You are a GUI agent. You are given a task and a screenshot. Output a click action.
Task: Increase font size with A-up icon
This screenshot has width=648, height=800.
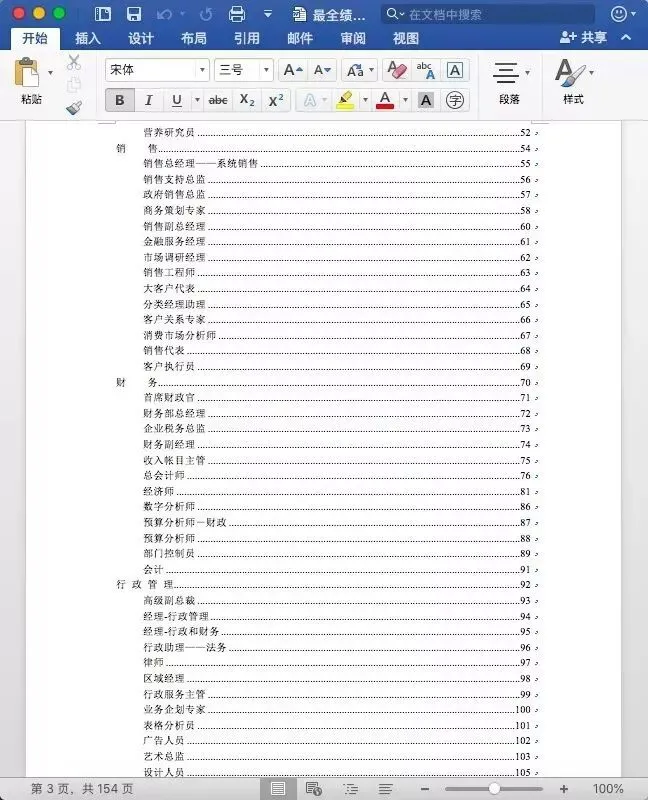pyautogui.click(x=293, y=70)
